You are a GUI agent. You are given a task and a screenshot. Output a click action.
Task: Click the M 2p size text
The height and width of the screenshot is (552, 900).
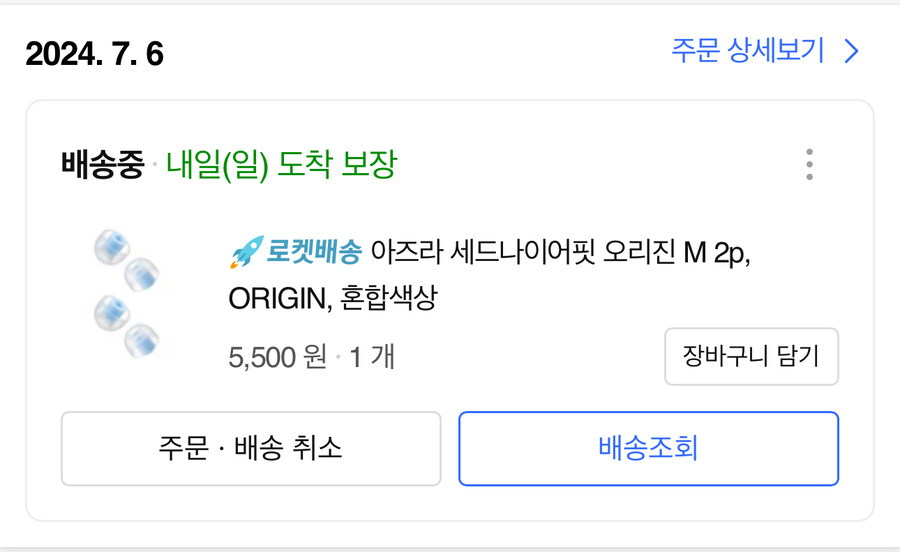coord(716,253)
